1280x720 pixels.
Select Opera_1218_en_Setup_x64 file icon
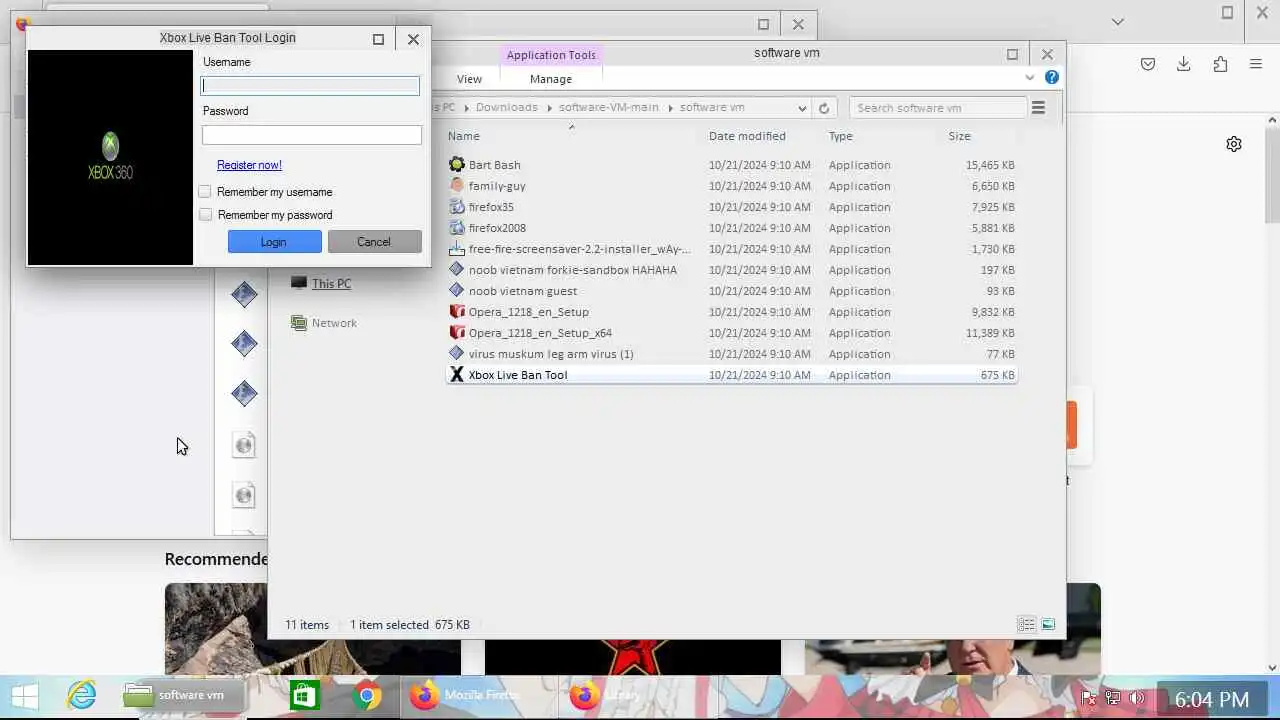[457, 333]
